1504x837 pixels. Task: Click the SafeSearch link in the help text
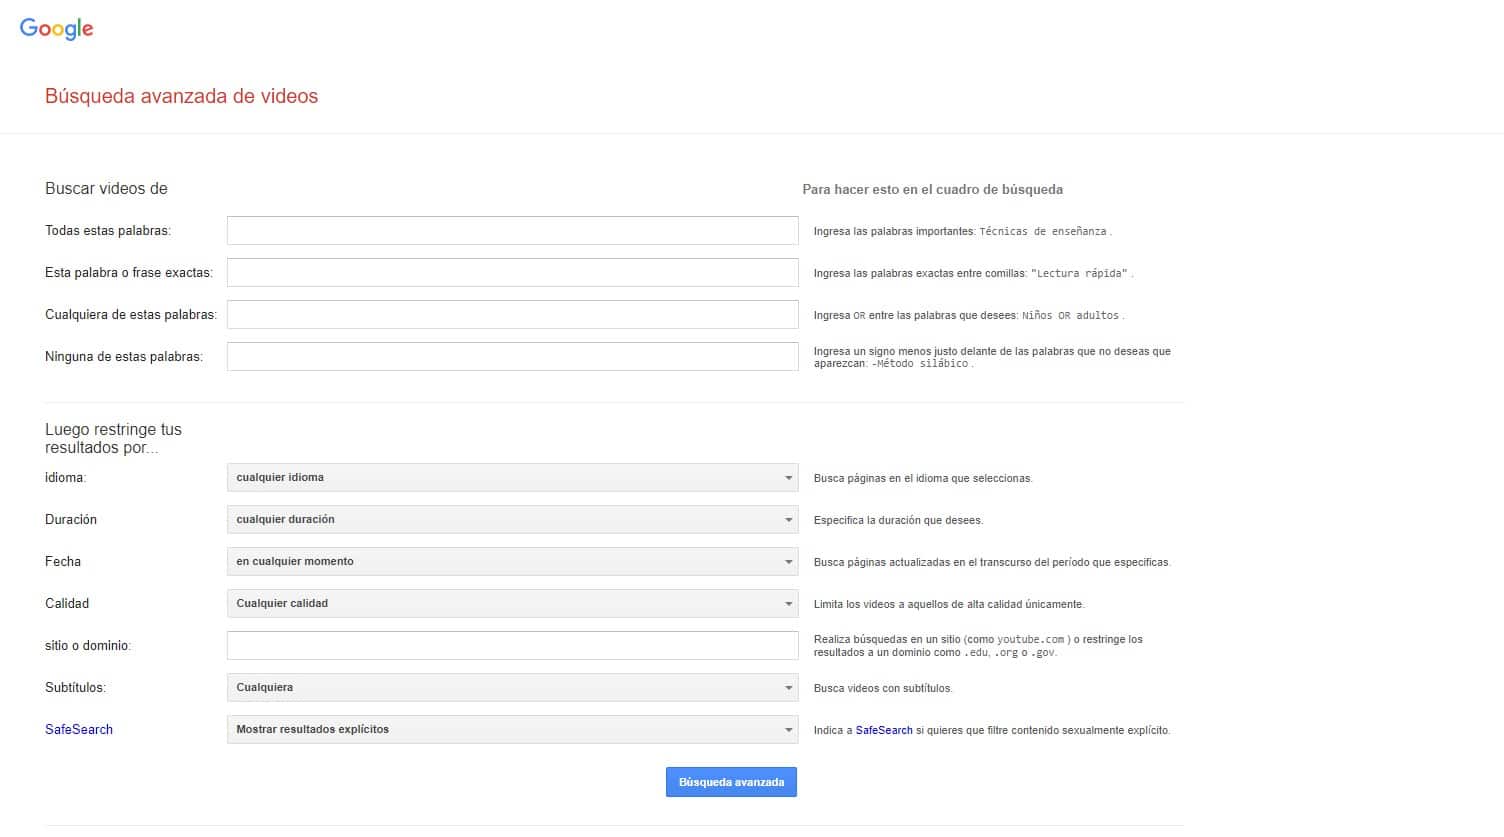click(x=884, y=730)
